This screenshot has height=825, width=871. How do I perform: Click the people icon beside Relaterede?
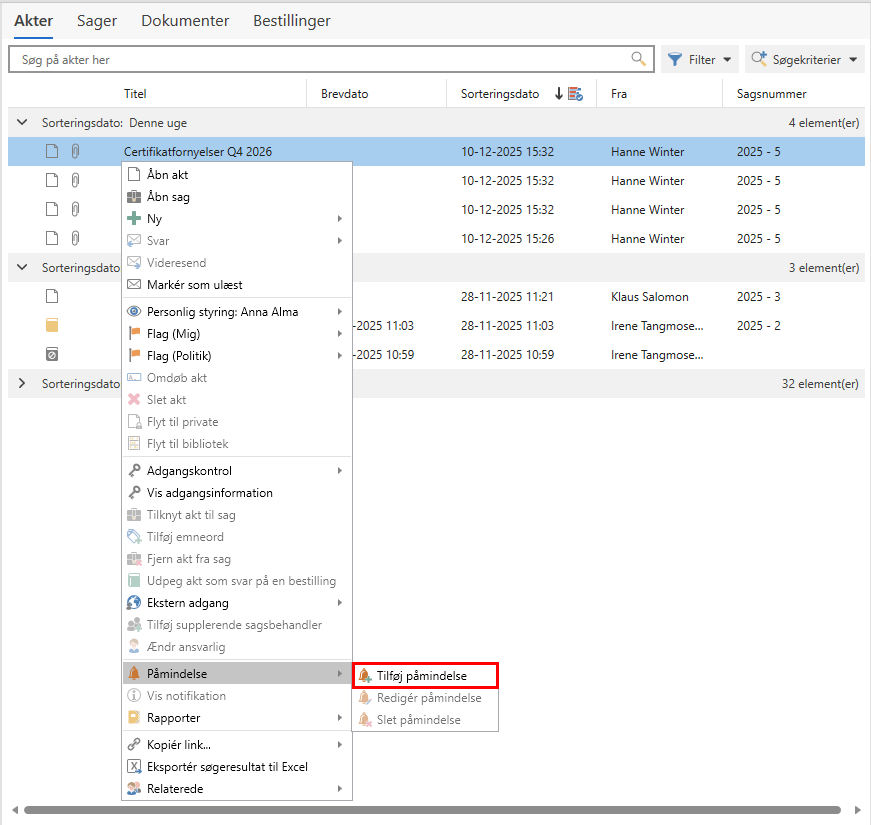coord(134,788)
